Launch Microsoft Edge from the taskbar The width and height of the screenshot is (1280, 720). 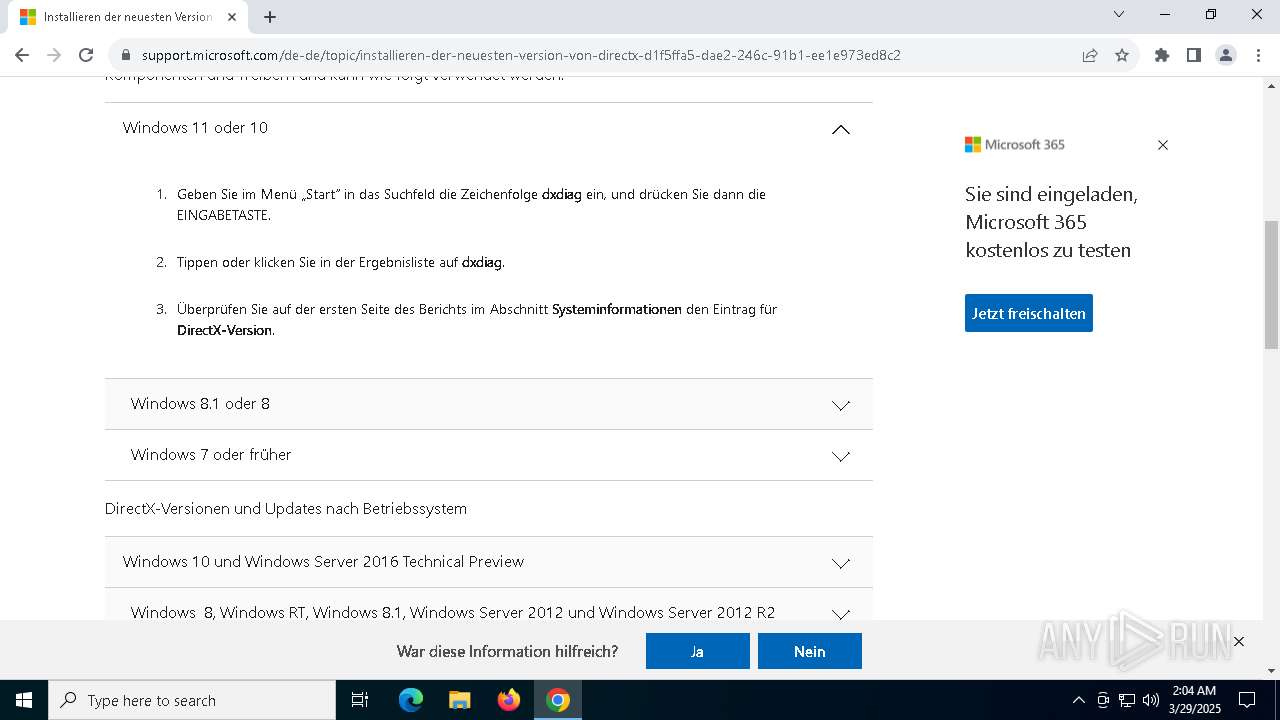tap(411, 700)
